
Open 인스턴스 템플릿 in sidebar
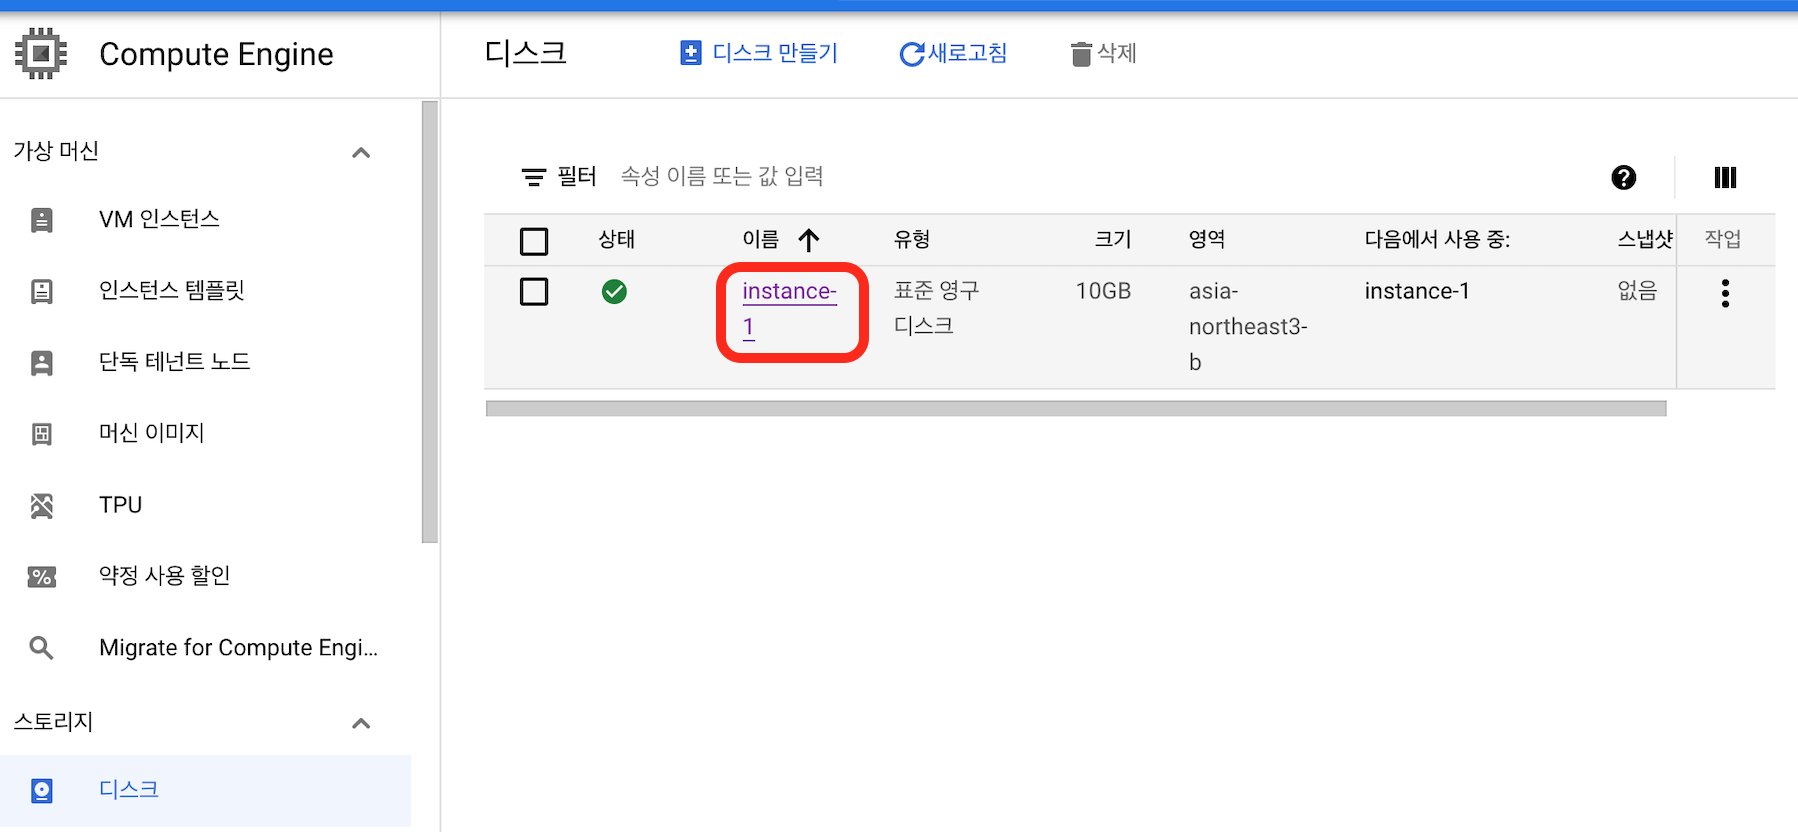172,290
